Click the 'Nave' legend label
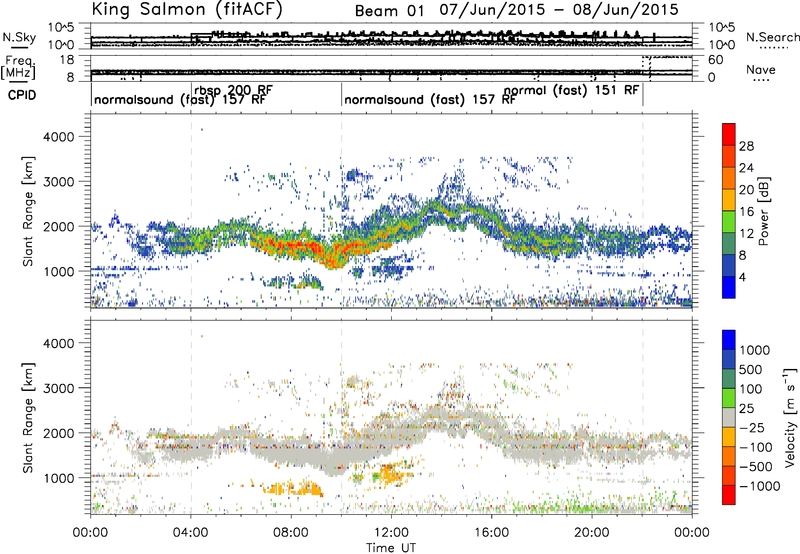The image size is (800, 554). click(x=761, y=70)
